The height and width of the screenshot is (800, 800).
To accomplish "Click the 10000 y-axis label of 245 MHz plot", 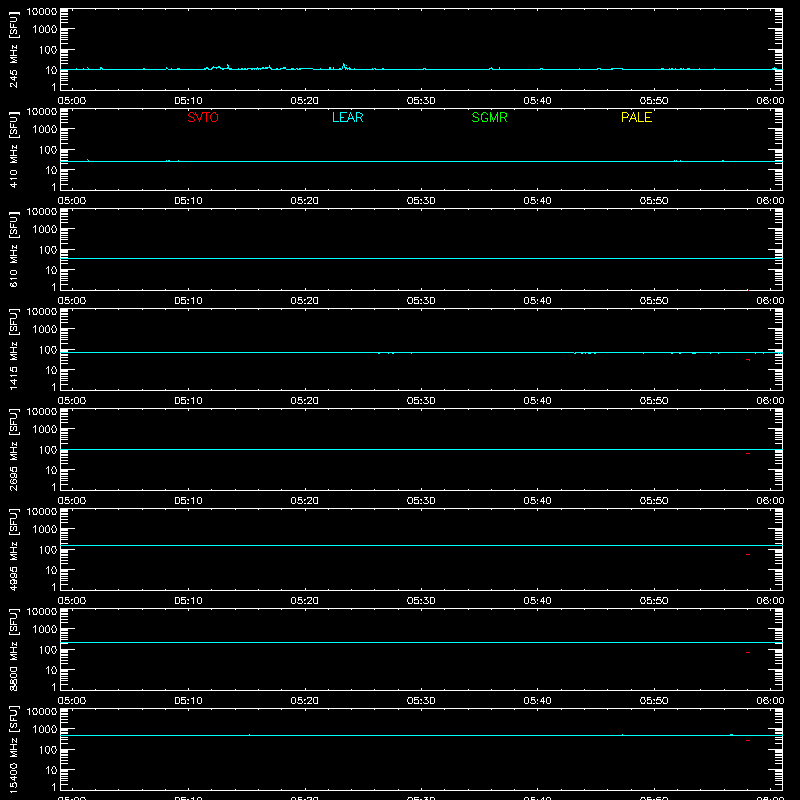I will pos(42,12).
